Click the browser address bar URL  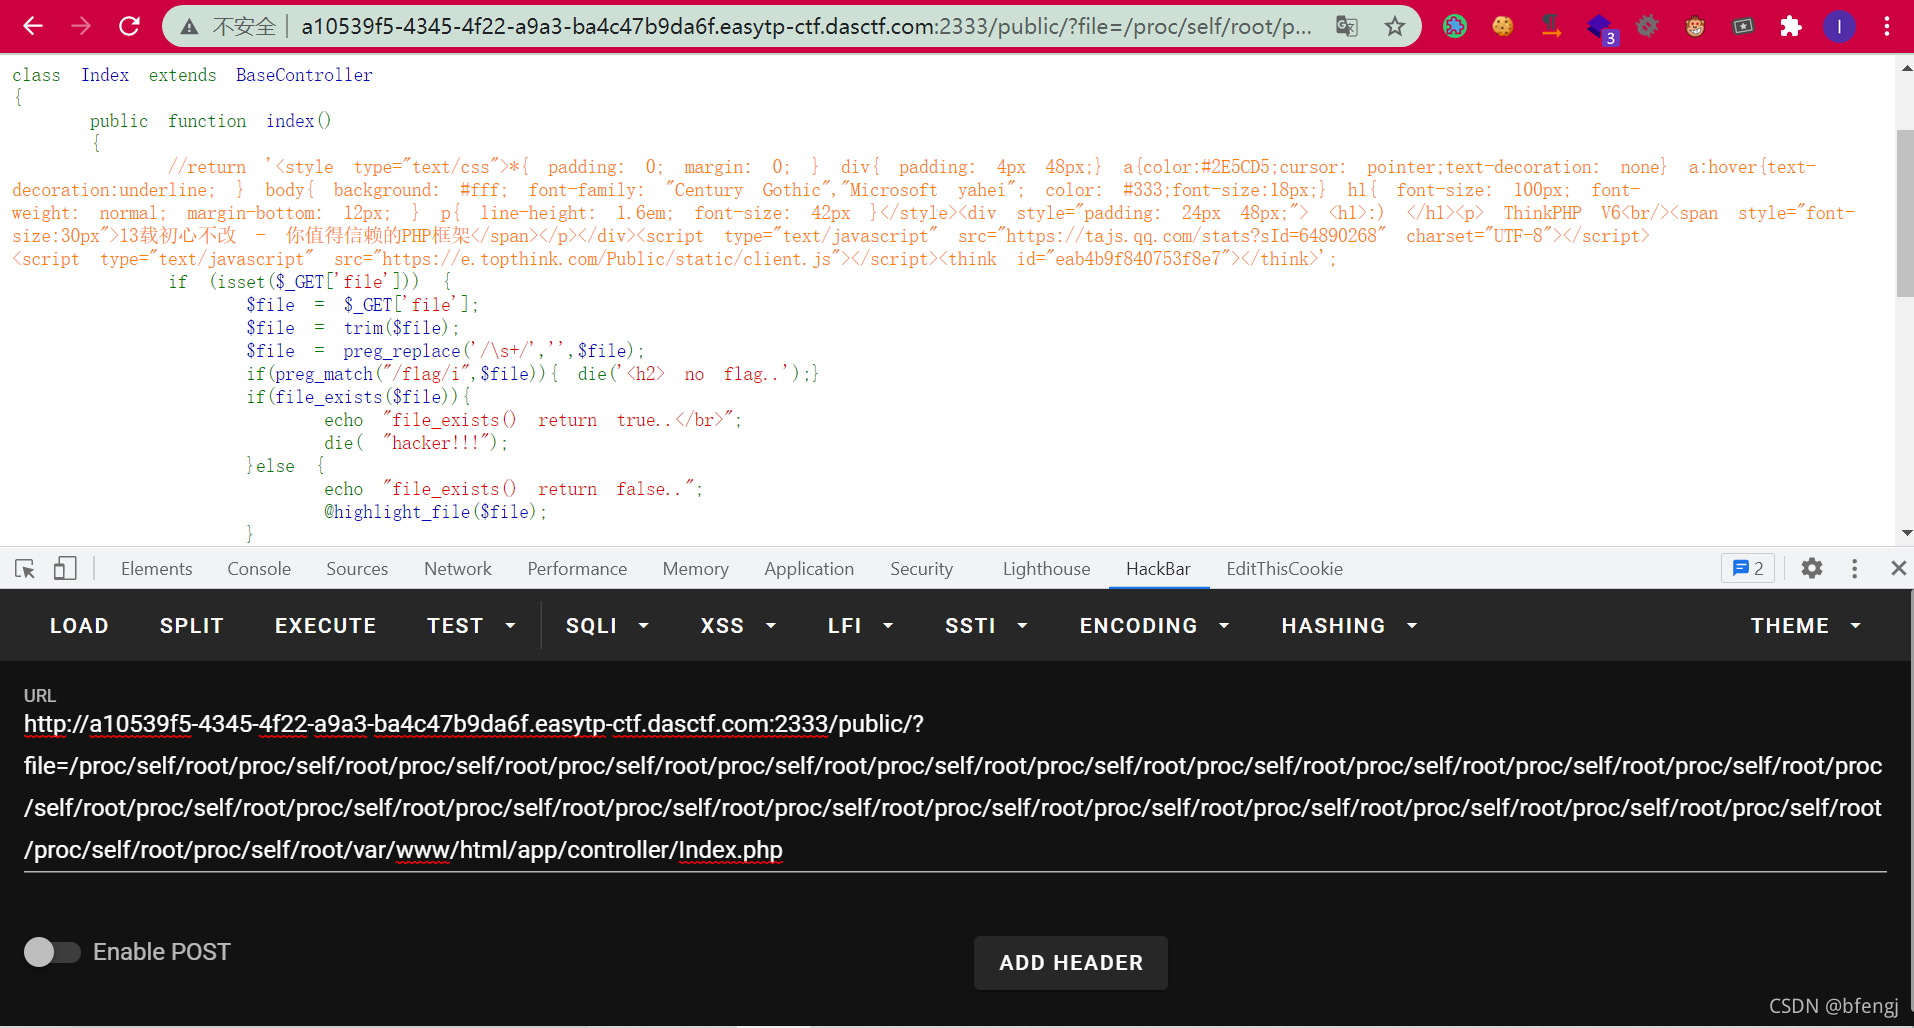(x=806, y=27)
